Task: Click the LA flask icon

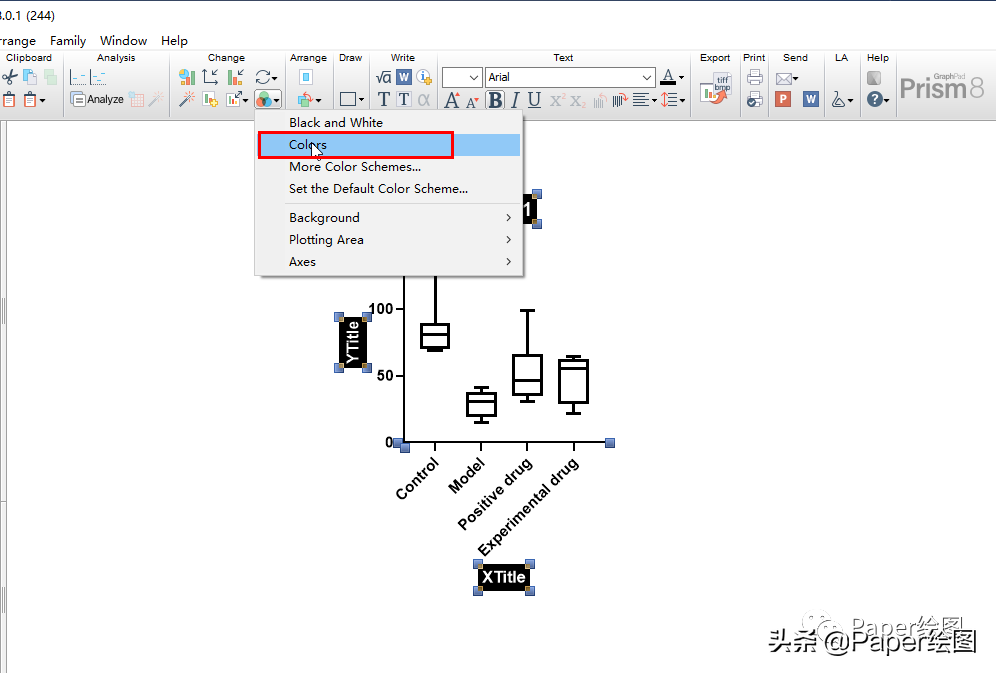Action: [x=838, y=100]
